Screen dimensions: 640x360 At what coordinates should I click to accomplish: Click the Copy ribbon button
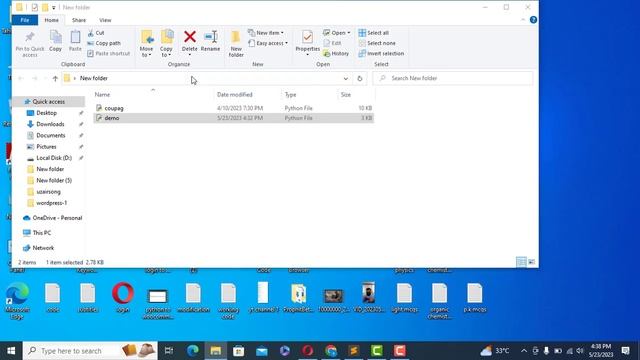(x=56, y=41)
